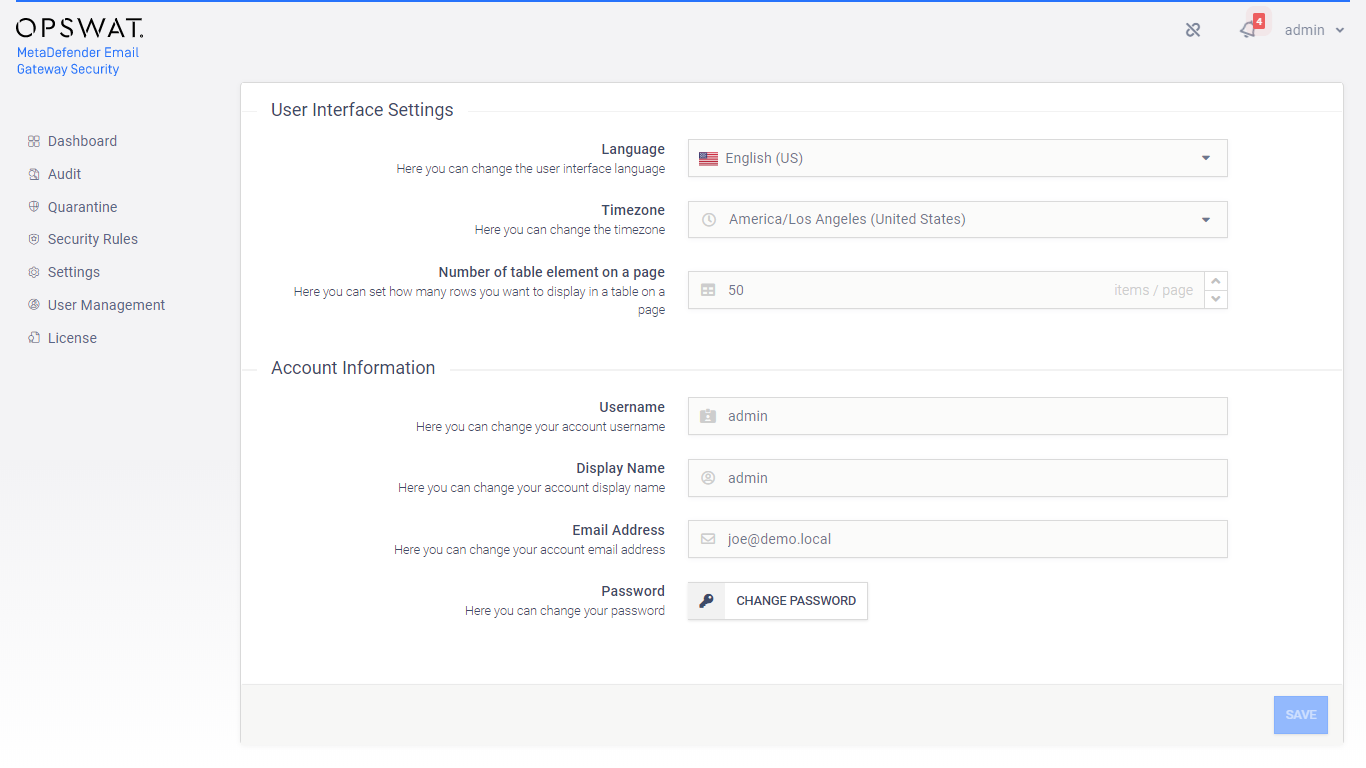1366x768 pixels.
Task: Click the broken link connection icon
Action: pos(1193,30)
